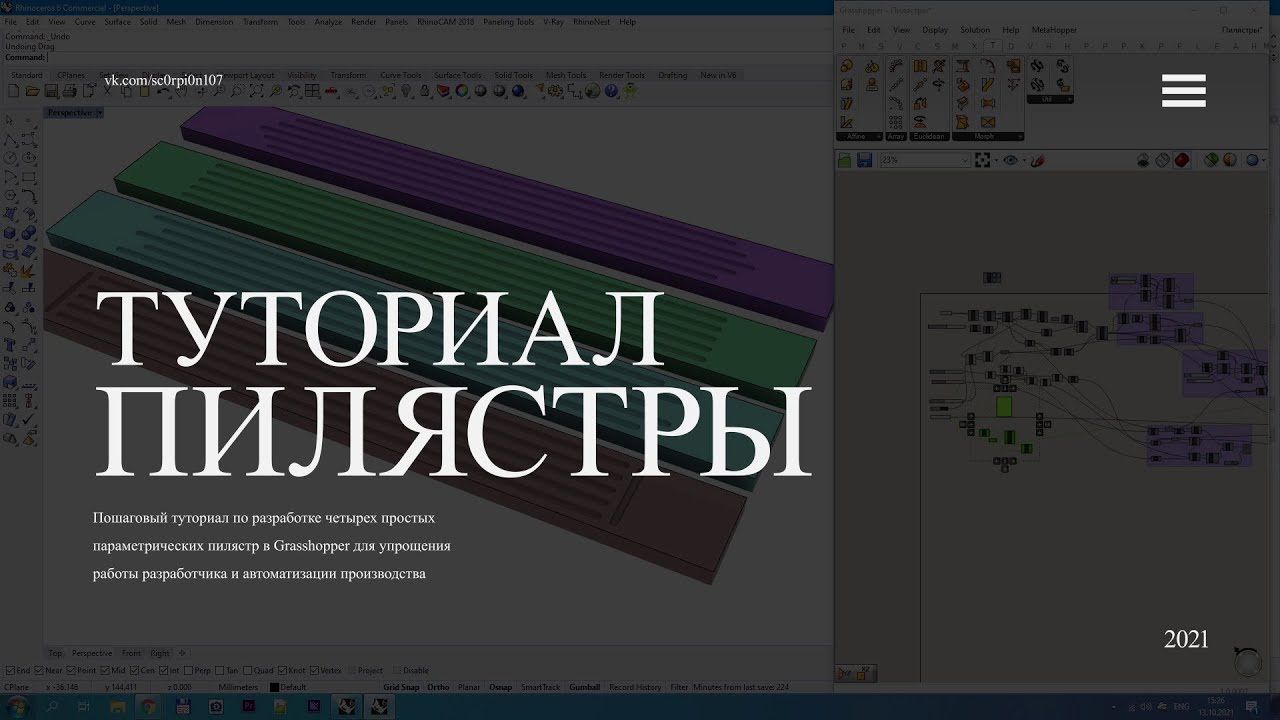The width and height of the screenshot is (1280, 720).
Task: Toggle the Perp osnap checkbox
Action: pos(188,670)
